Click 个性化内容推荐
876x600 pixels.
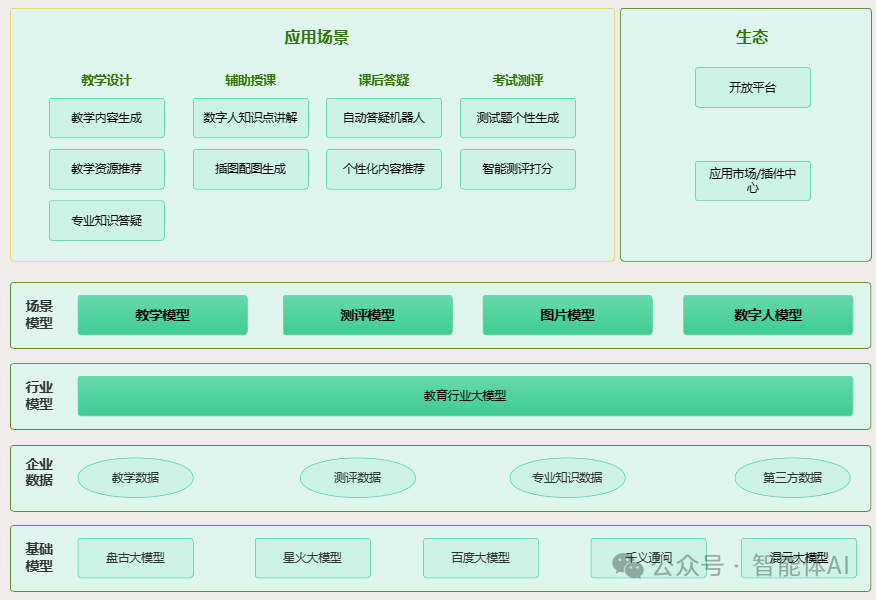coord(383,169)
